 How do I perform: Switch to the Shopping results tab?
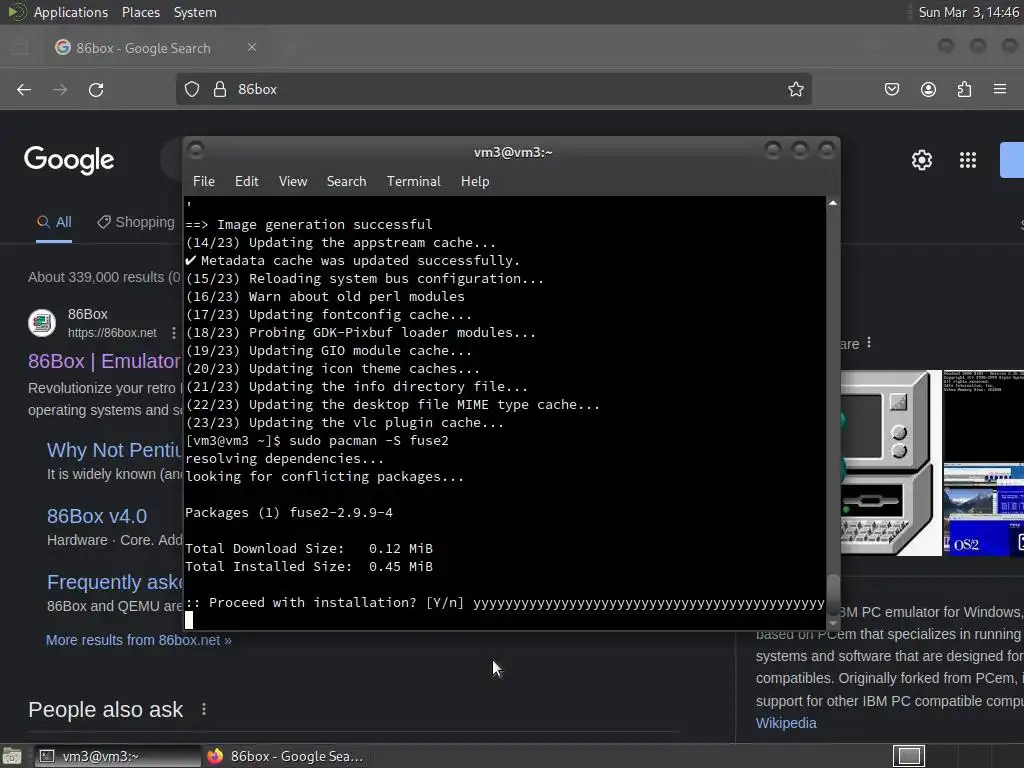coord(136,222)
